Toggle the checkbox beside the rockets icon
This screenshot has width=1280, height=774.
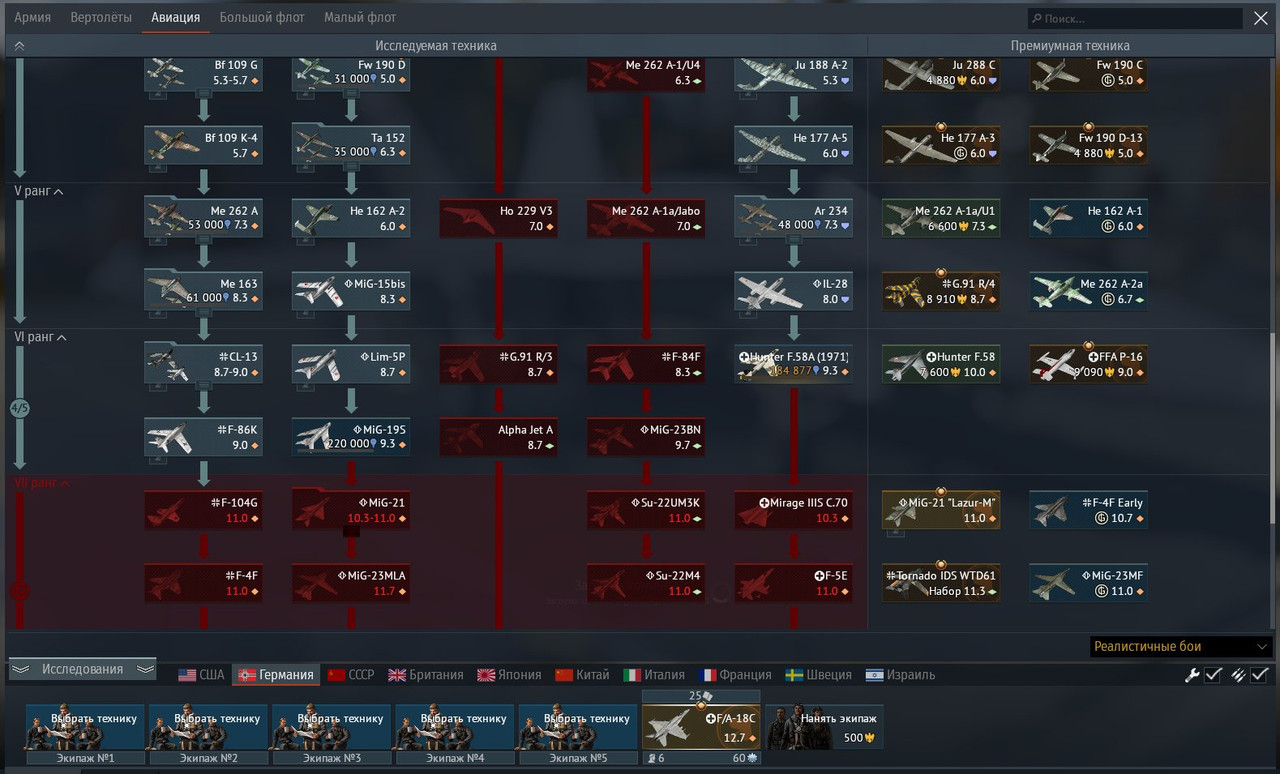[x=1260, y=675]
